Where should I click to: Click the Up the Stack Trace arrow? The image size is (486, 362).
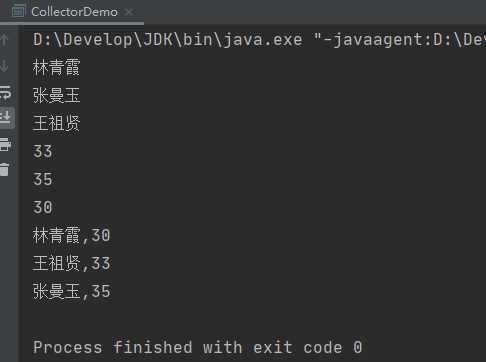click(5, 39)
